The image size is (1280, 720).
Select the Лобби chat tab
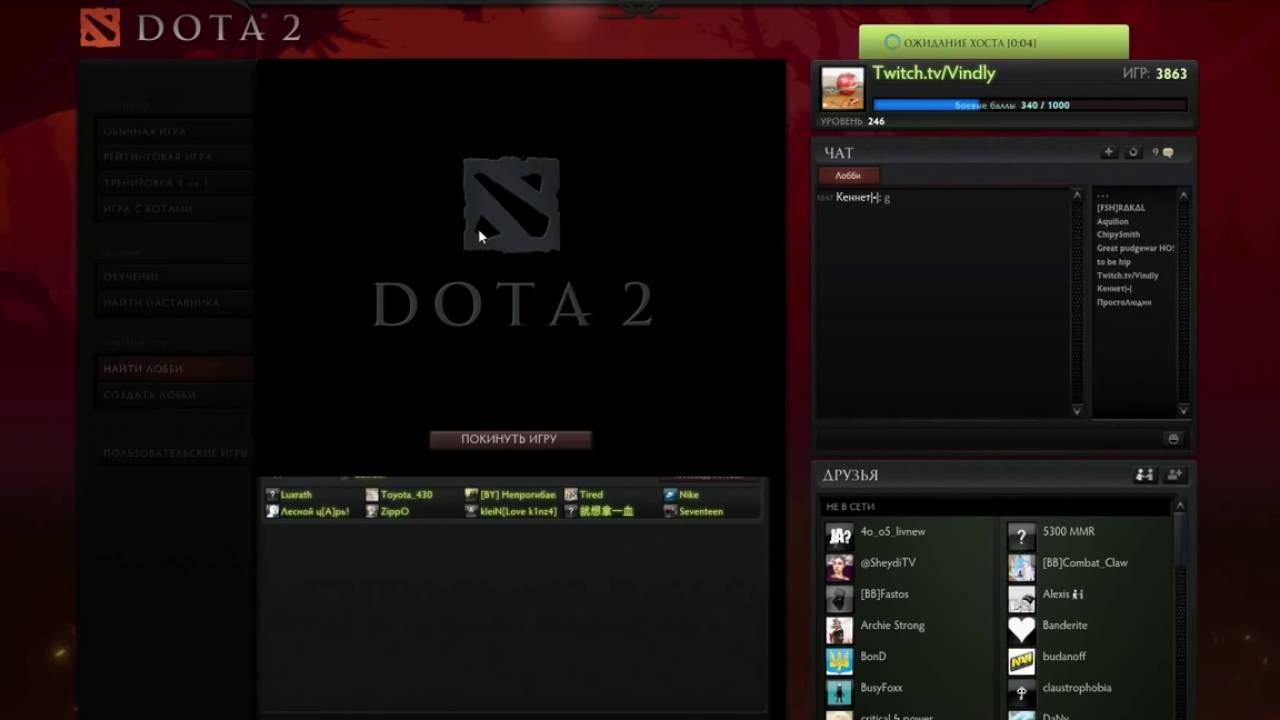coord(848,175)
